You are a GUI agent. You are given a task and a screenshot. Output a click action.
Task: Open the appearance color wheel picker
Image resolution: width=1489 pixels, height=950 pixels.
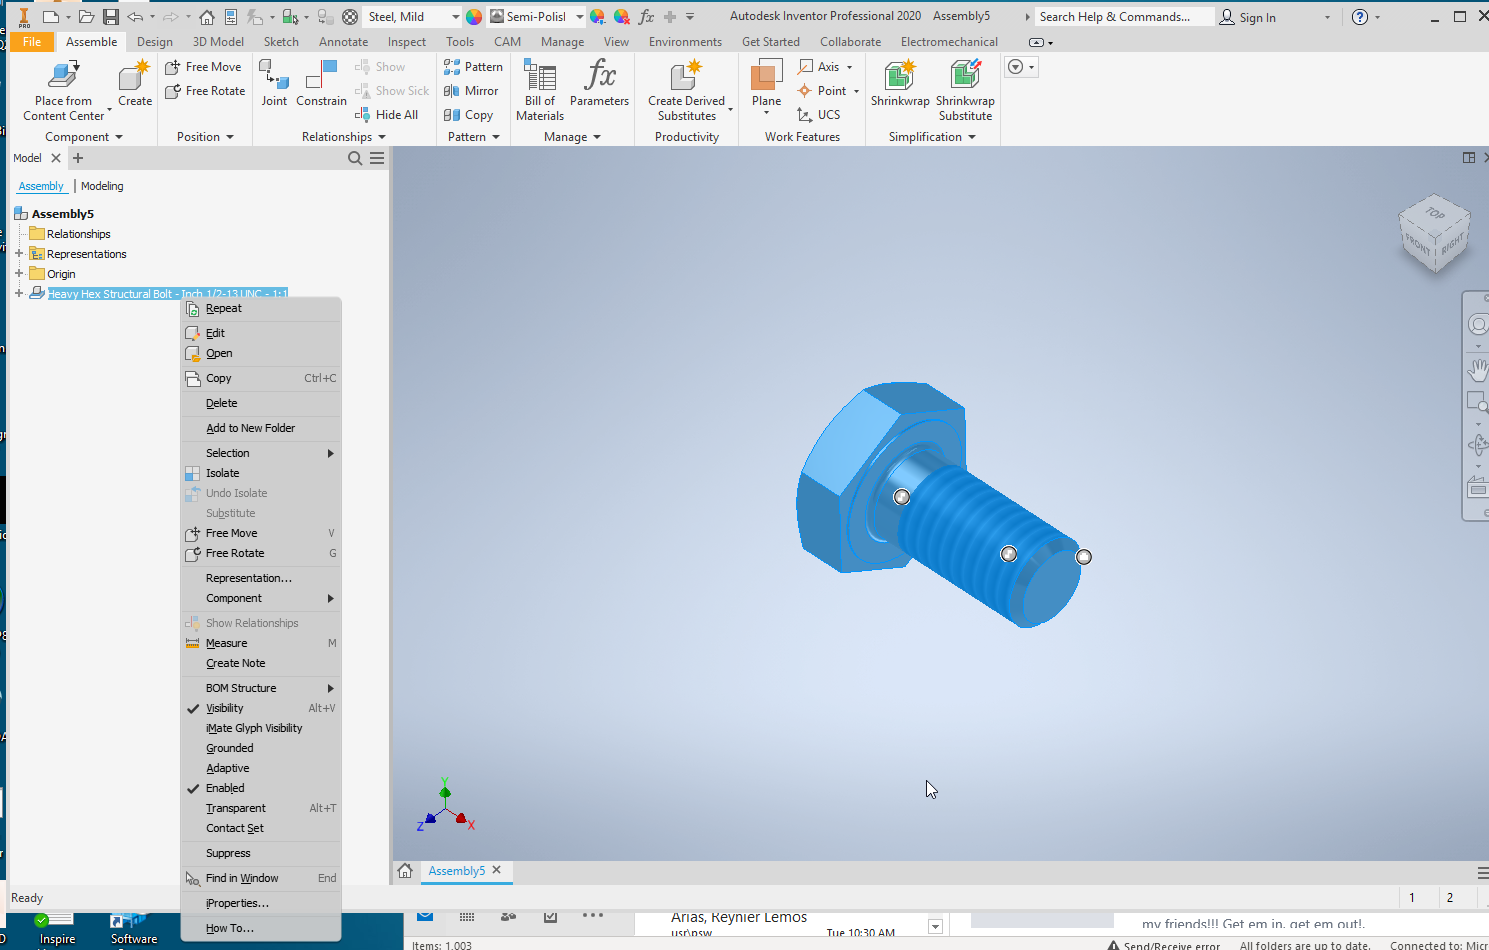[473, 16]
